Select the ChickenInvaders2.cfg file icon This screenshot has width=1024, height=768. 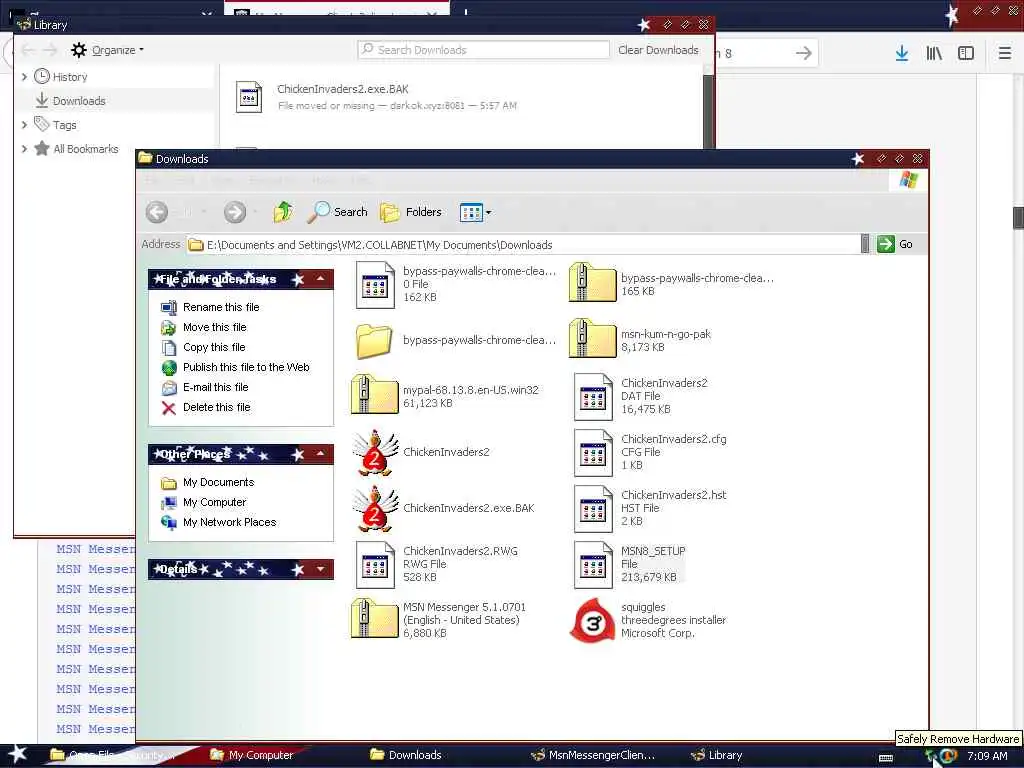coord(594,453)
